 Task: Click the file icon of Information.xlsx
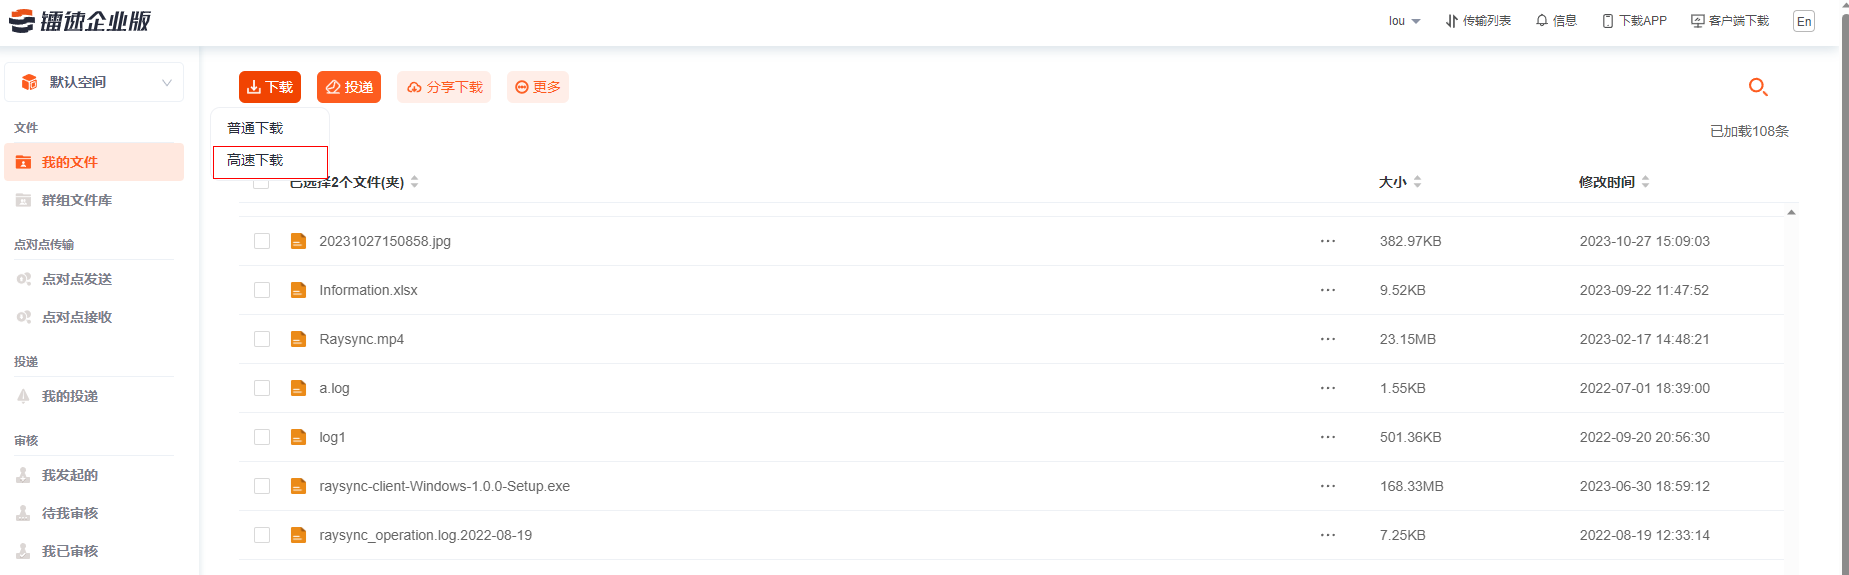298,290
